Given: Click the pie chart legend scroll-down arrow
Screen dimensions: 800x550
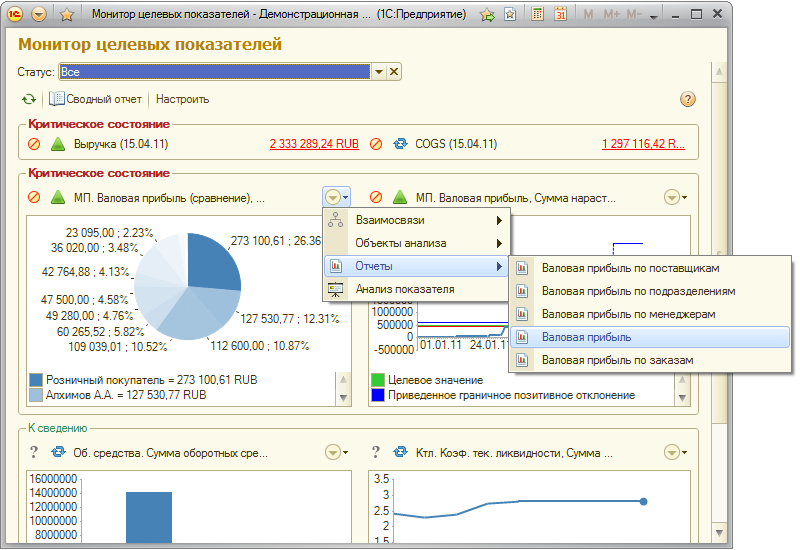Looking at the screenshot, I should pos(343,398).
